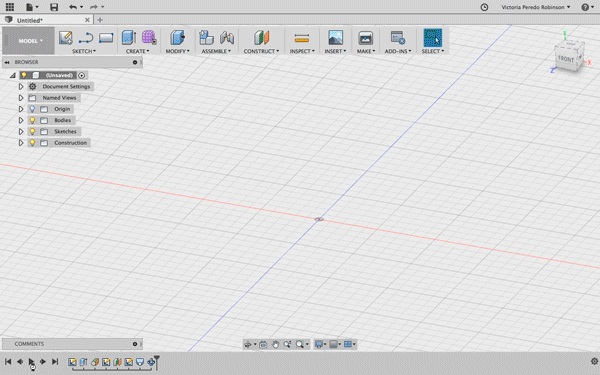Screen dimensions: 600x375
Task: Choose the Extrude tool in the toolbar
Action: coord(129,38)
